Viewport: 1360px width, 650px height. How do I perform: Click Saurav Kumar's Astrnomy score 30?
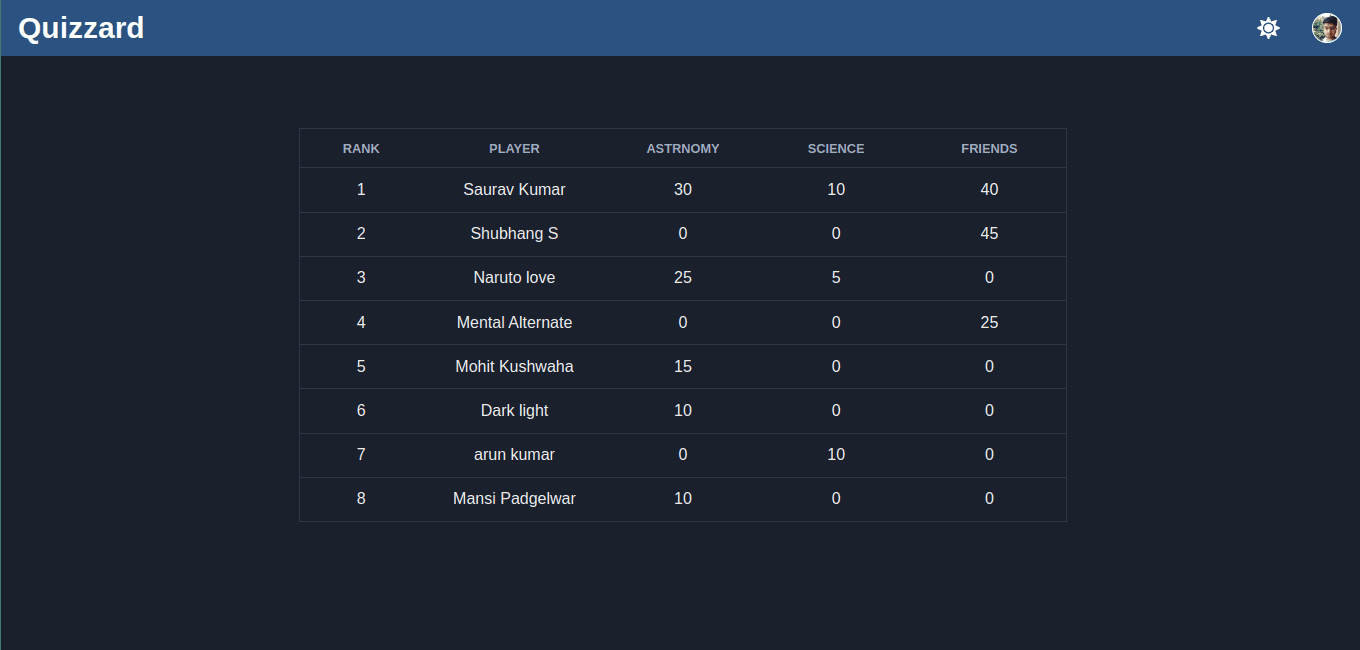(x=683, y=189)
